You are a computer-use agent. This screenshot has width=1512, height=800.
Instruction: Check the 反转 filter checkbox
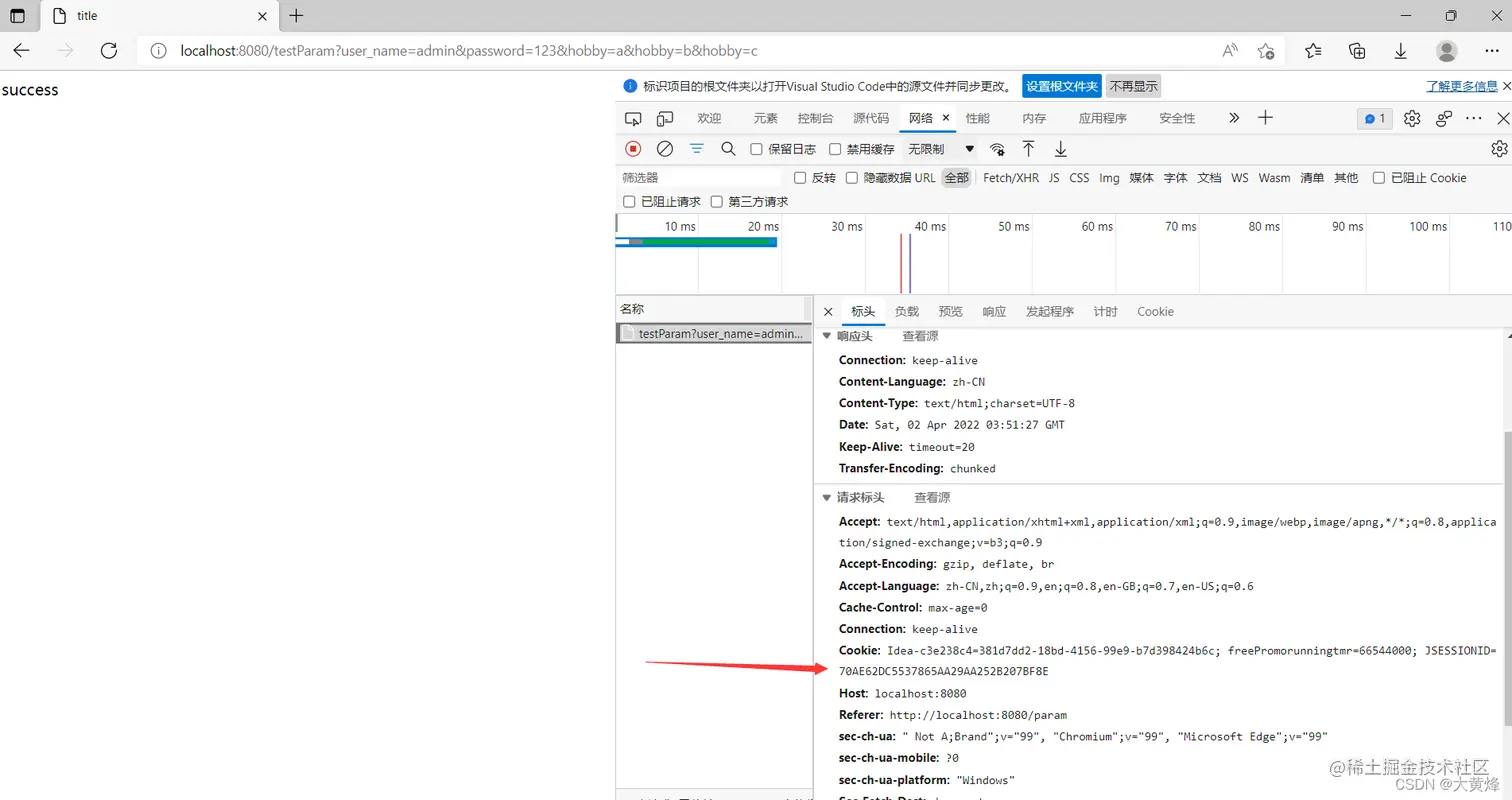coord(800,178)
